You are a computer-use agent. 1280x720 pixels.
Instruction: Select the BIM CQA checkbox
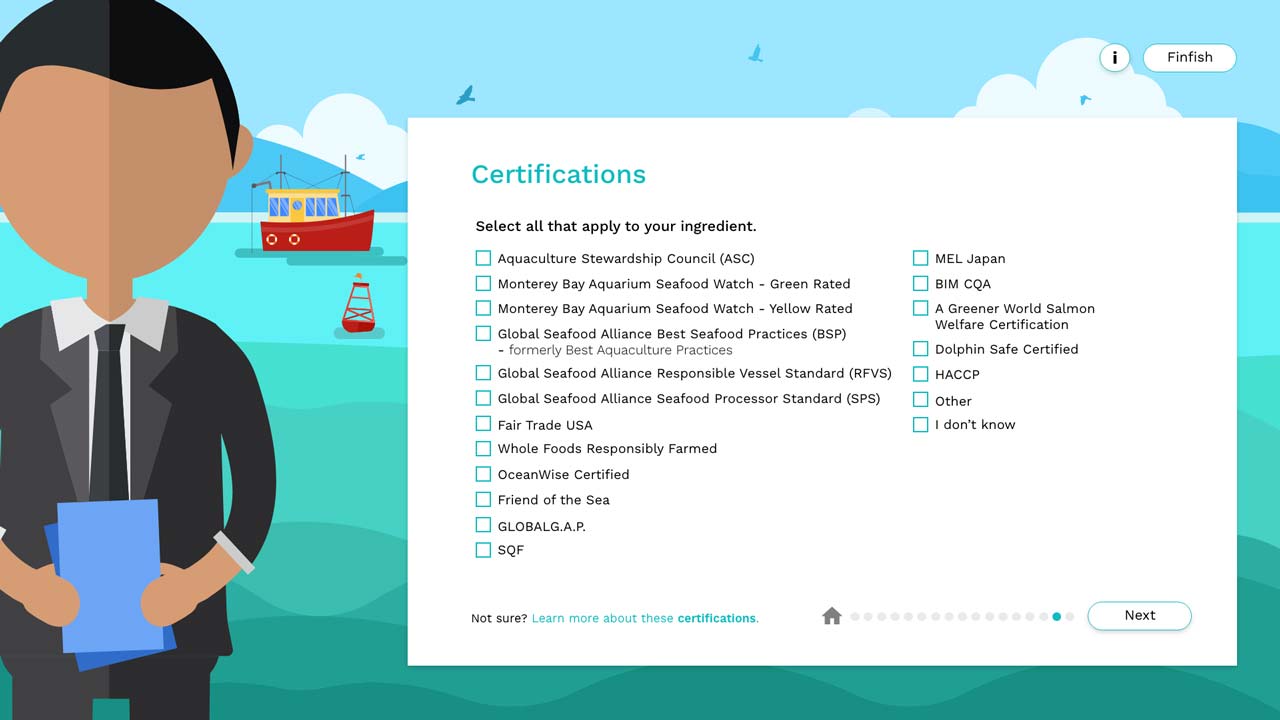(920, 283)
